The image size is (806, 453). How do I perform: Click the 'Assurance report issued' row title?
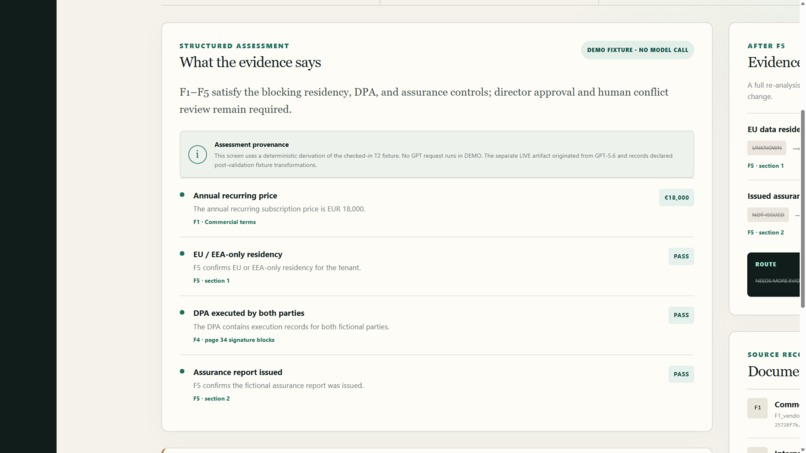237,372
